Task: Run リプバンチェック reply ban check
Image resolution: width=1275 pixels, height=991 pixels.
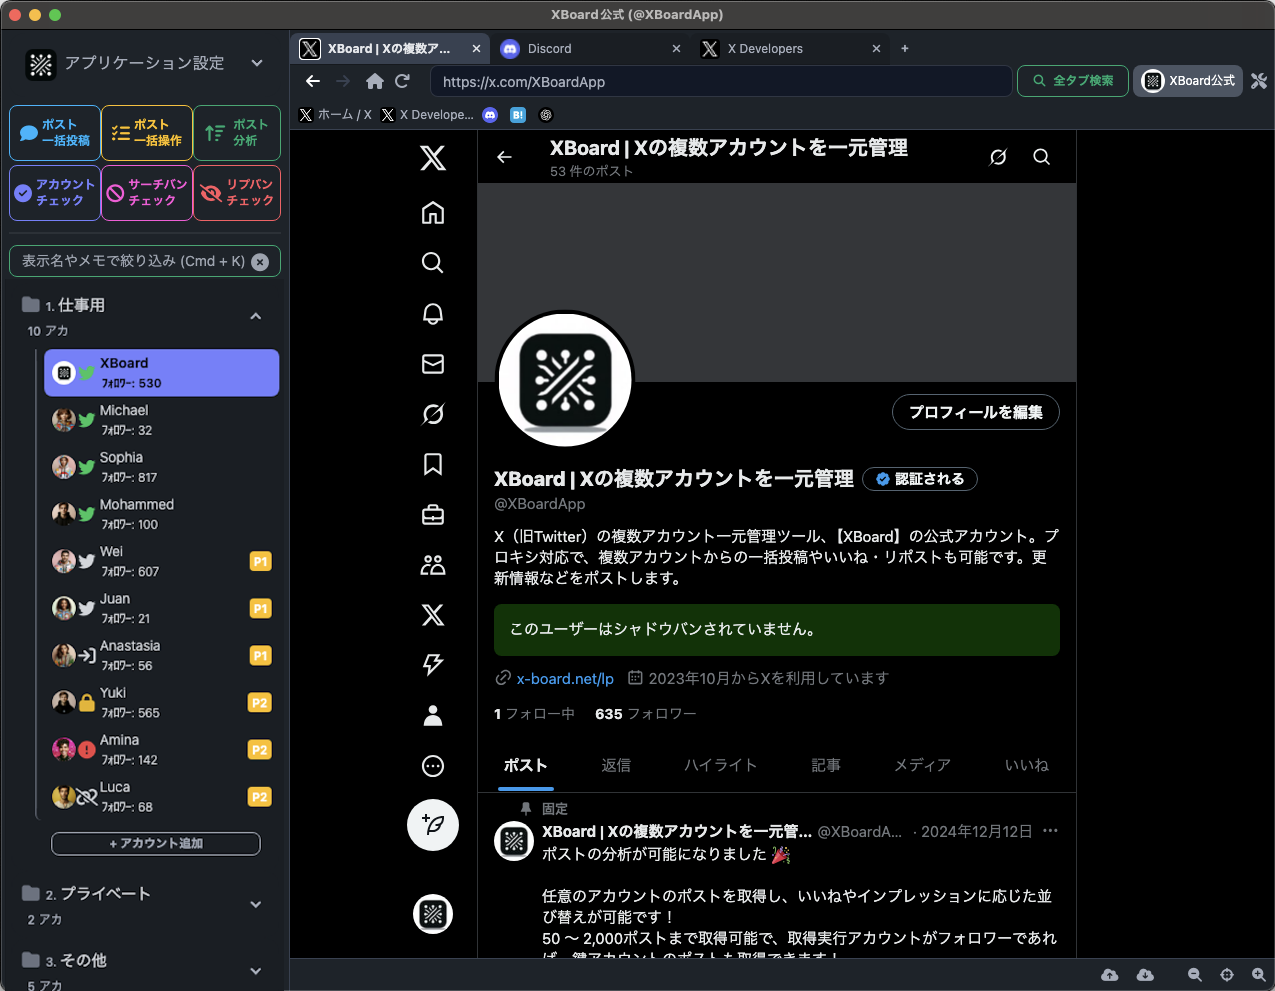Action: (237, 193)
